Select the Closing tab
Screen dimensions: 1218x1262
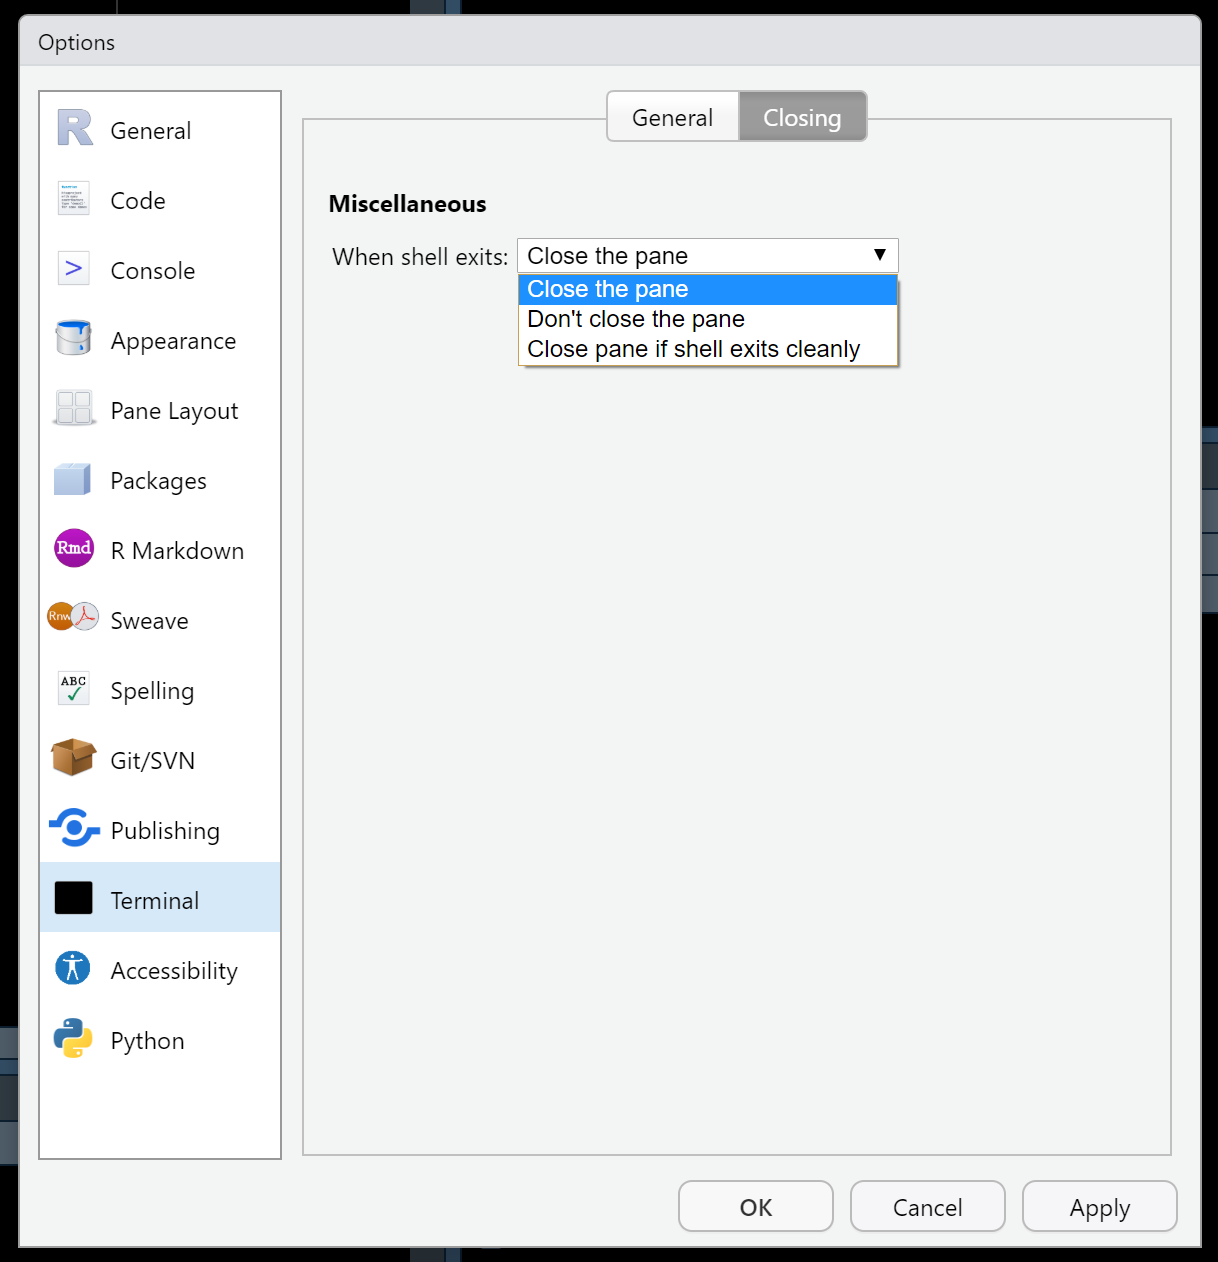tap(802, 117)
